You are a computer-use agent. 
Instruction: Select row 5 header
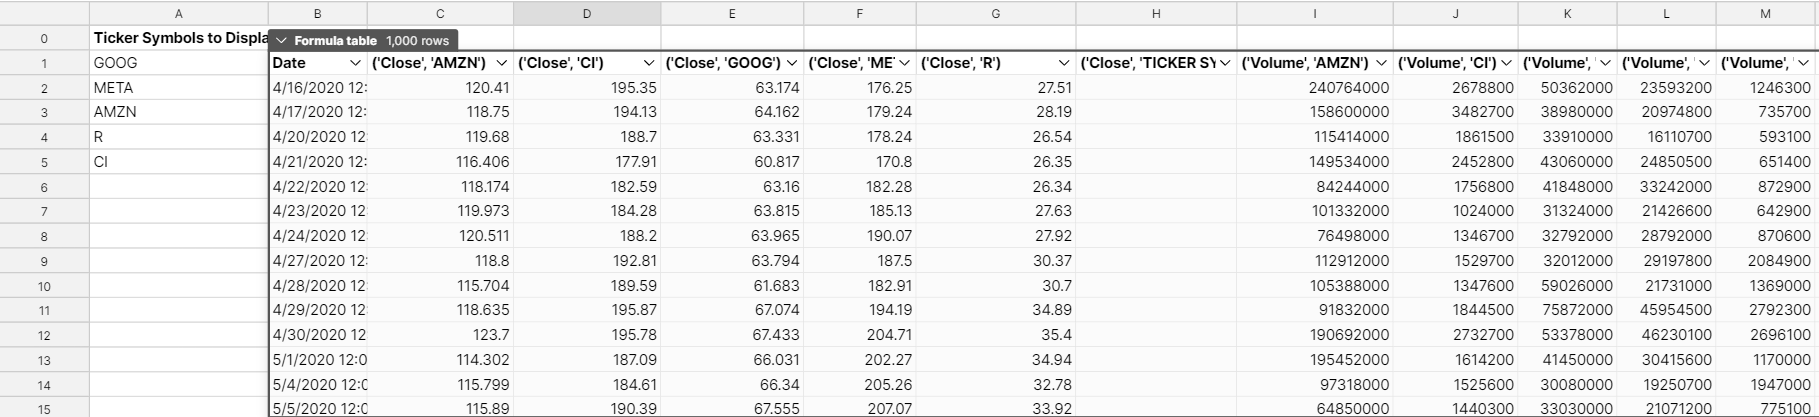coord(44,162)
